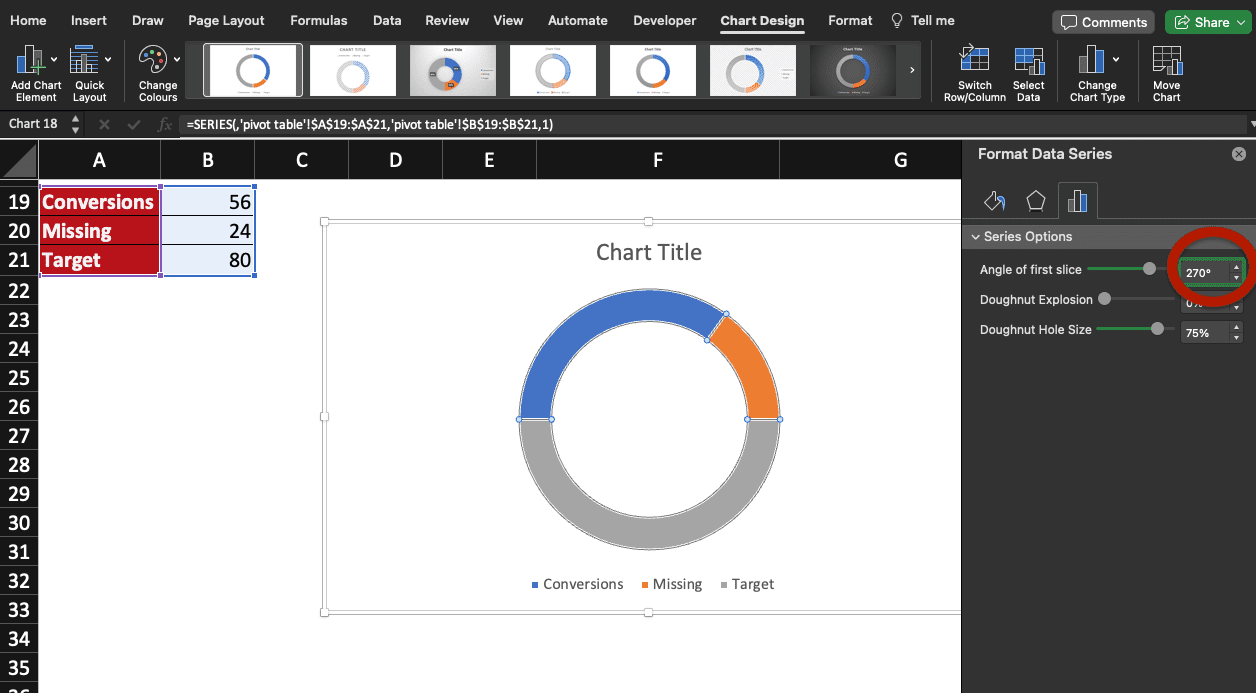Select the first chart style thumbnail

[x=252, y=70]
